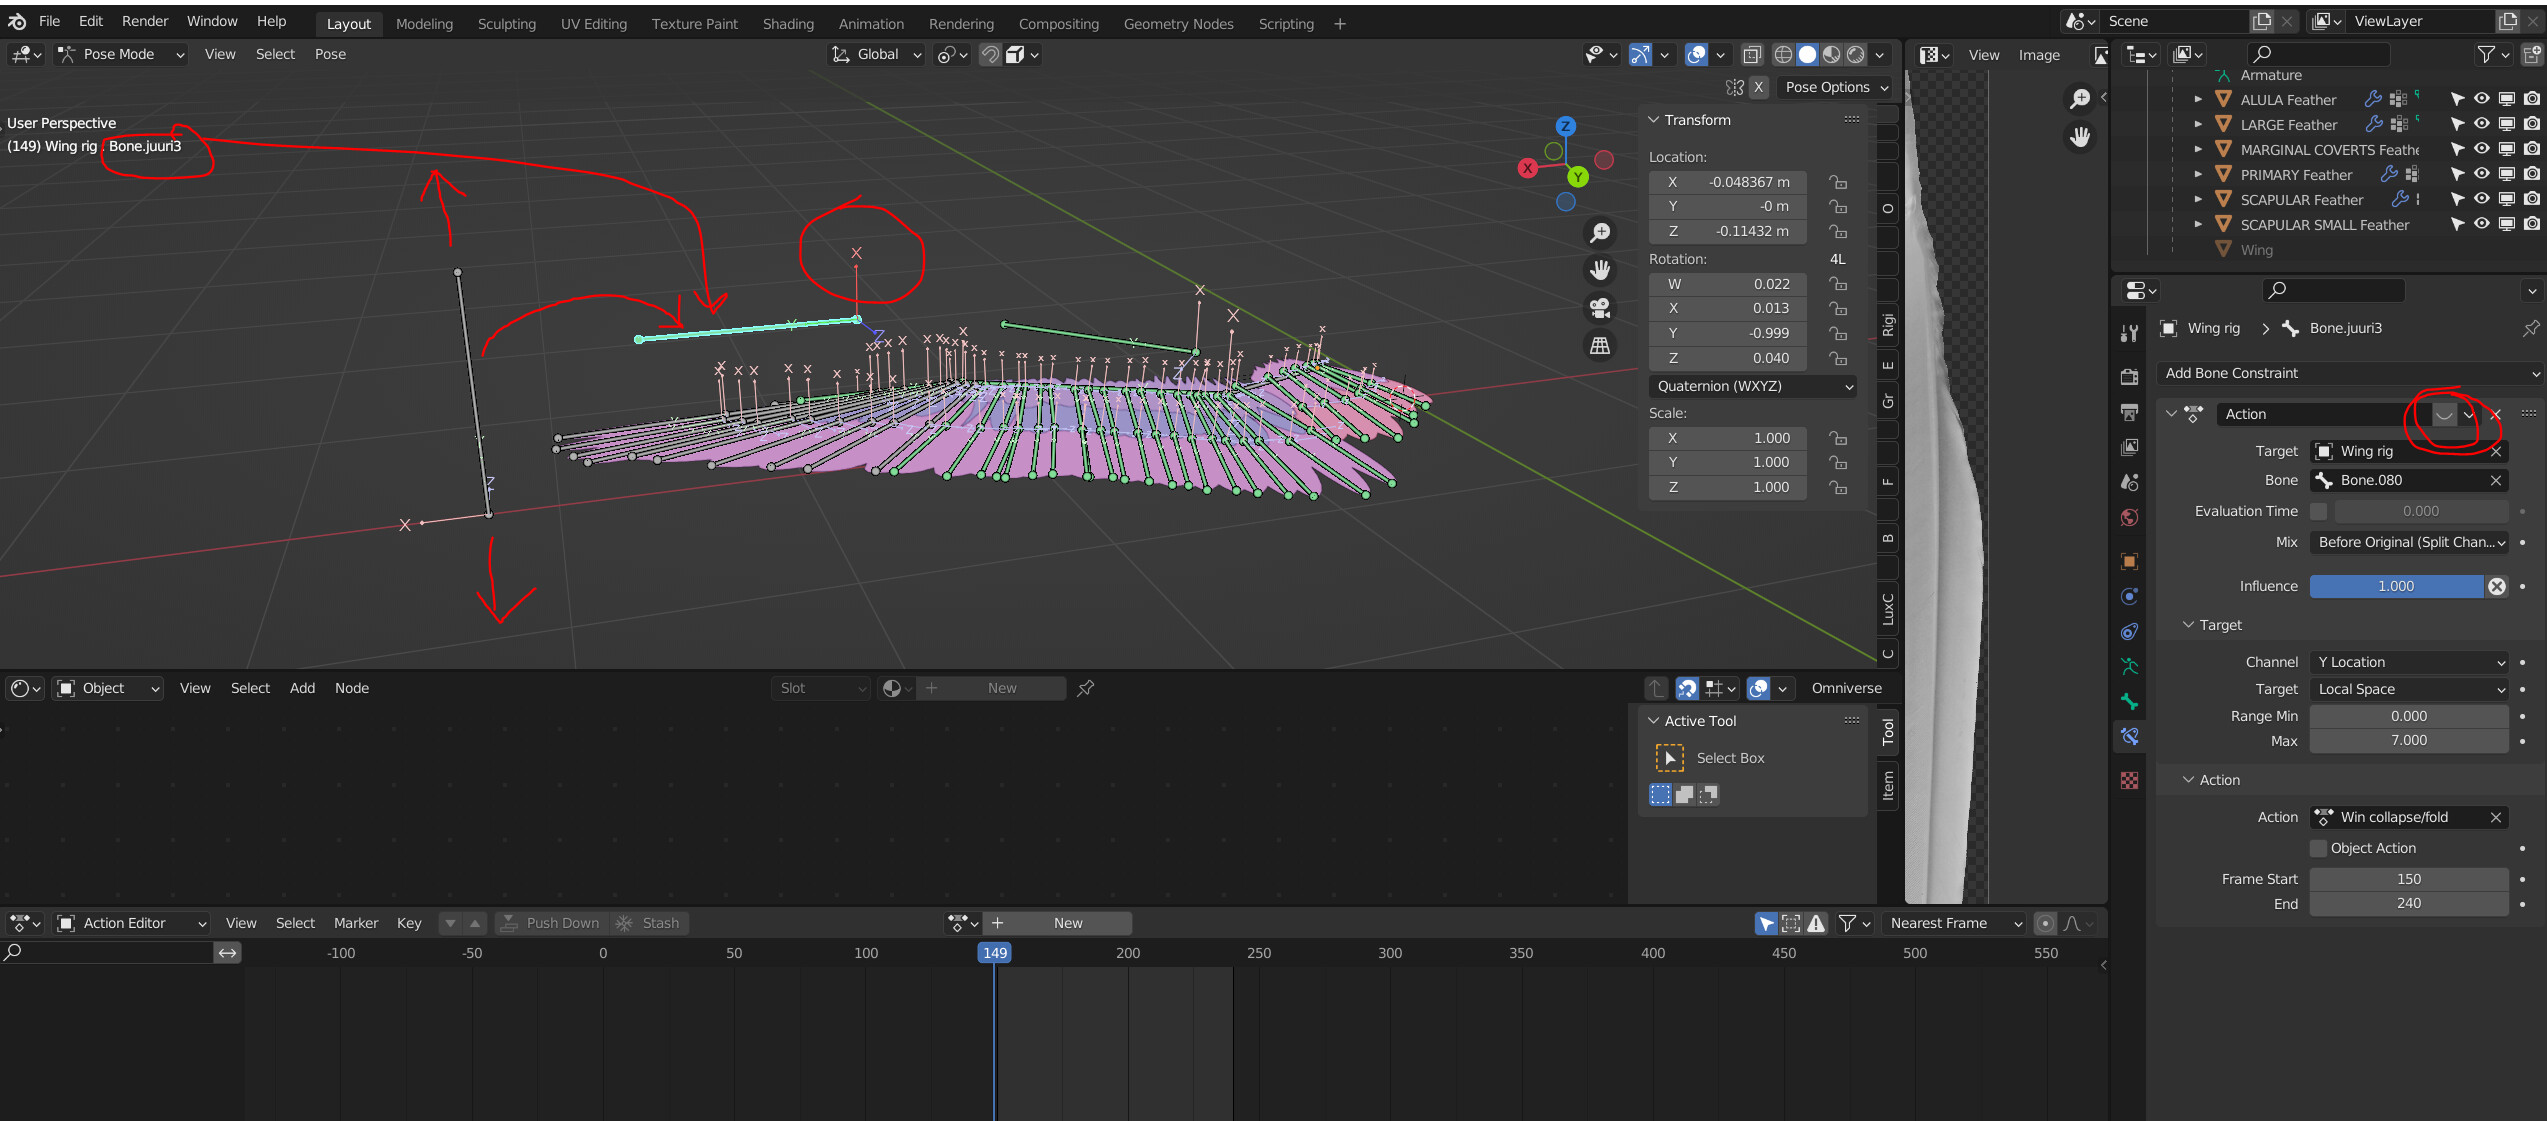Viewport: 2547px width, 1121px height.
Task: Toggle X-axis mirror in pose options
Action: 1758,88
